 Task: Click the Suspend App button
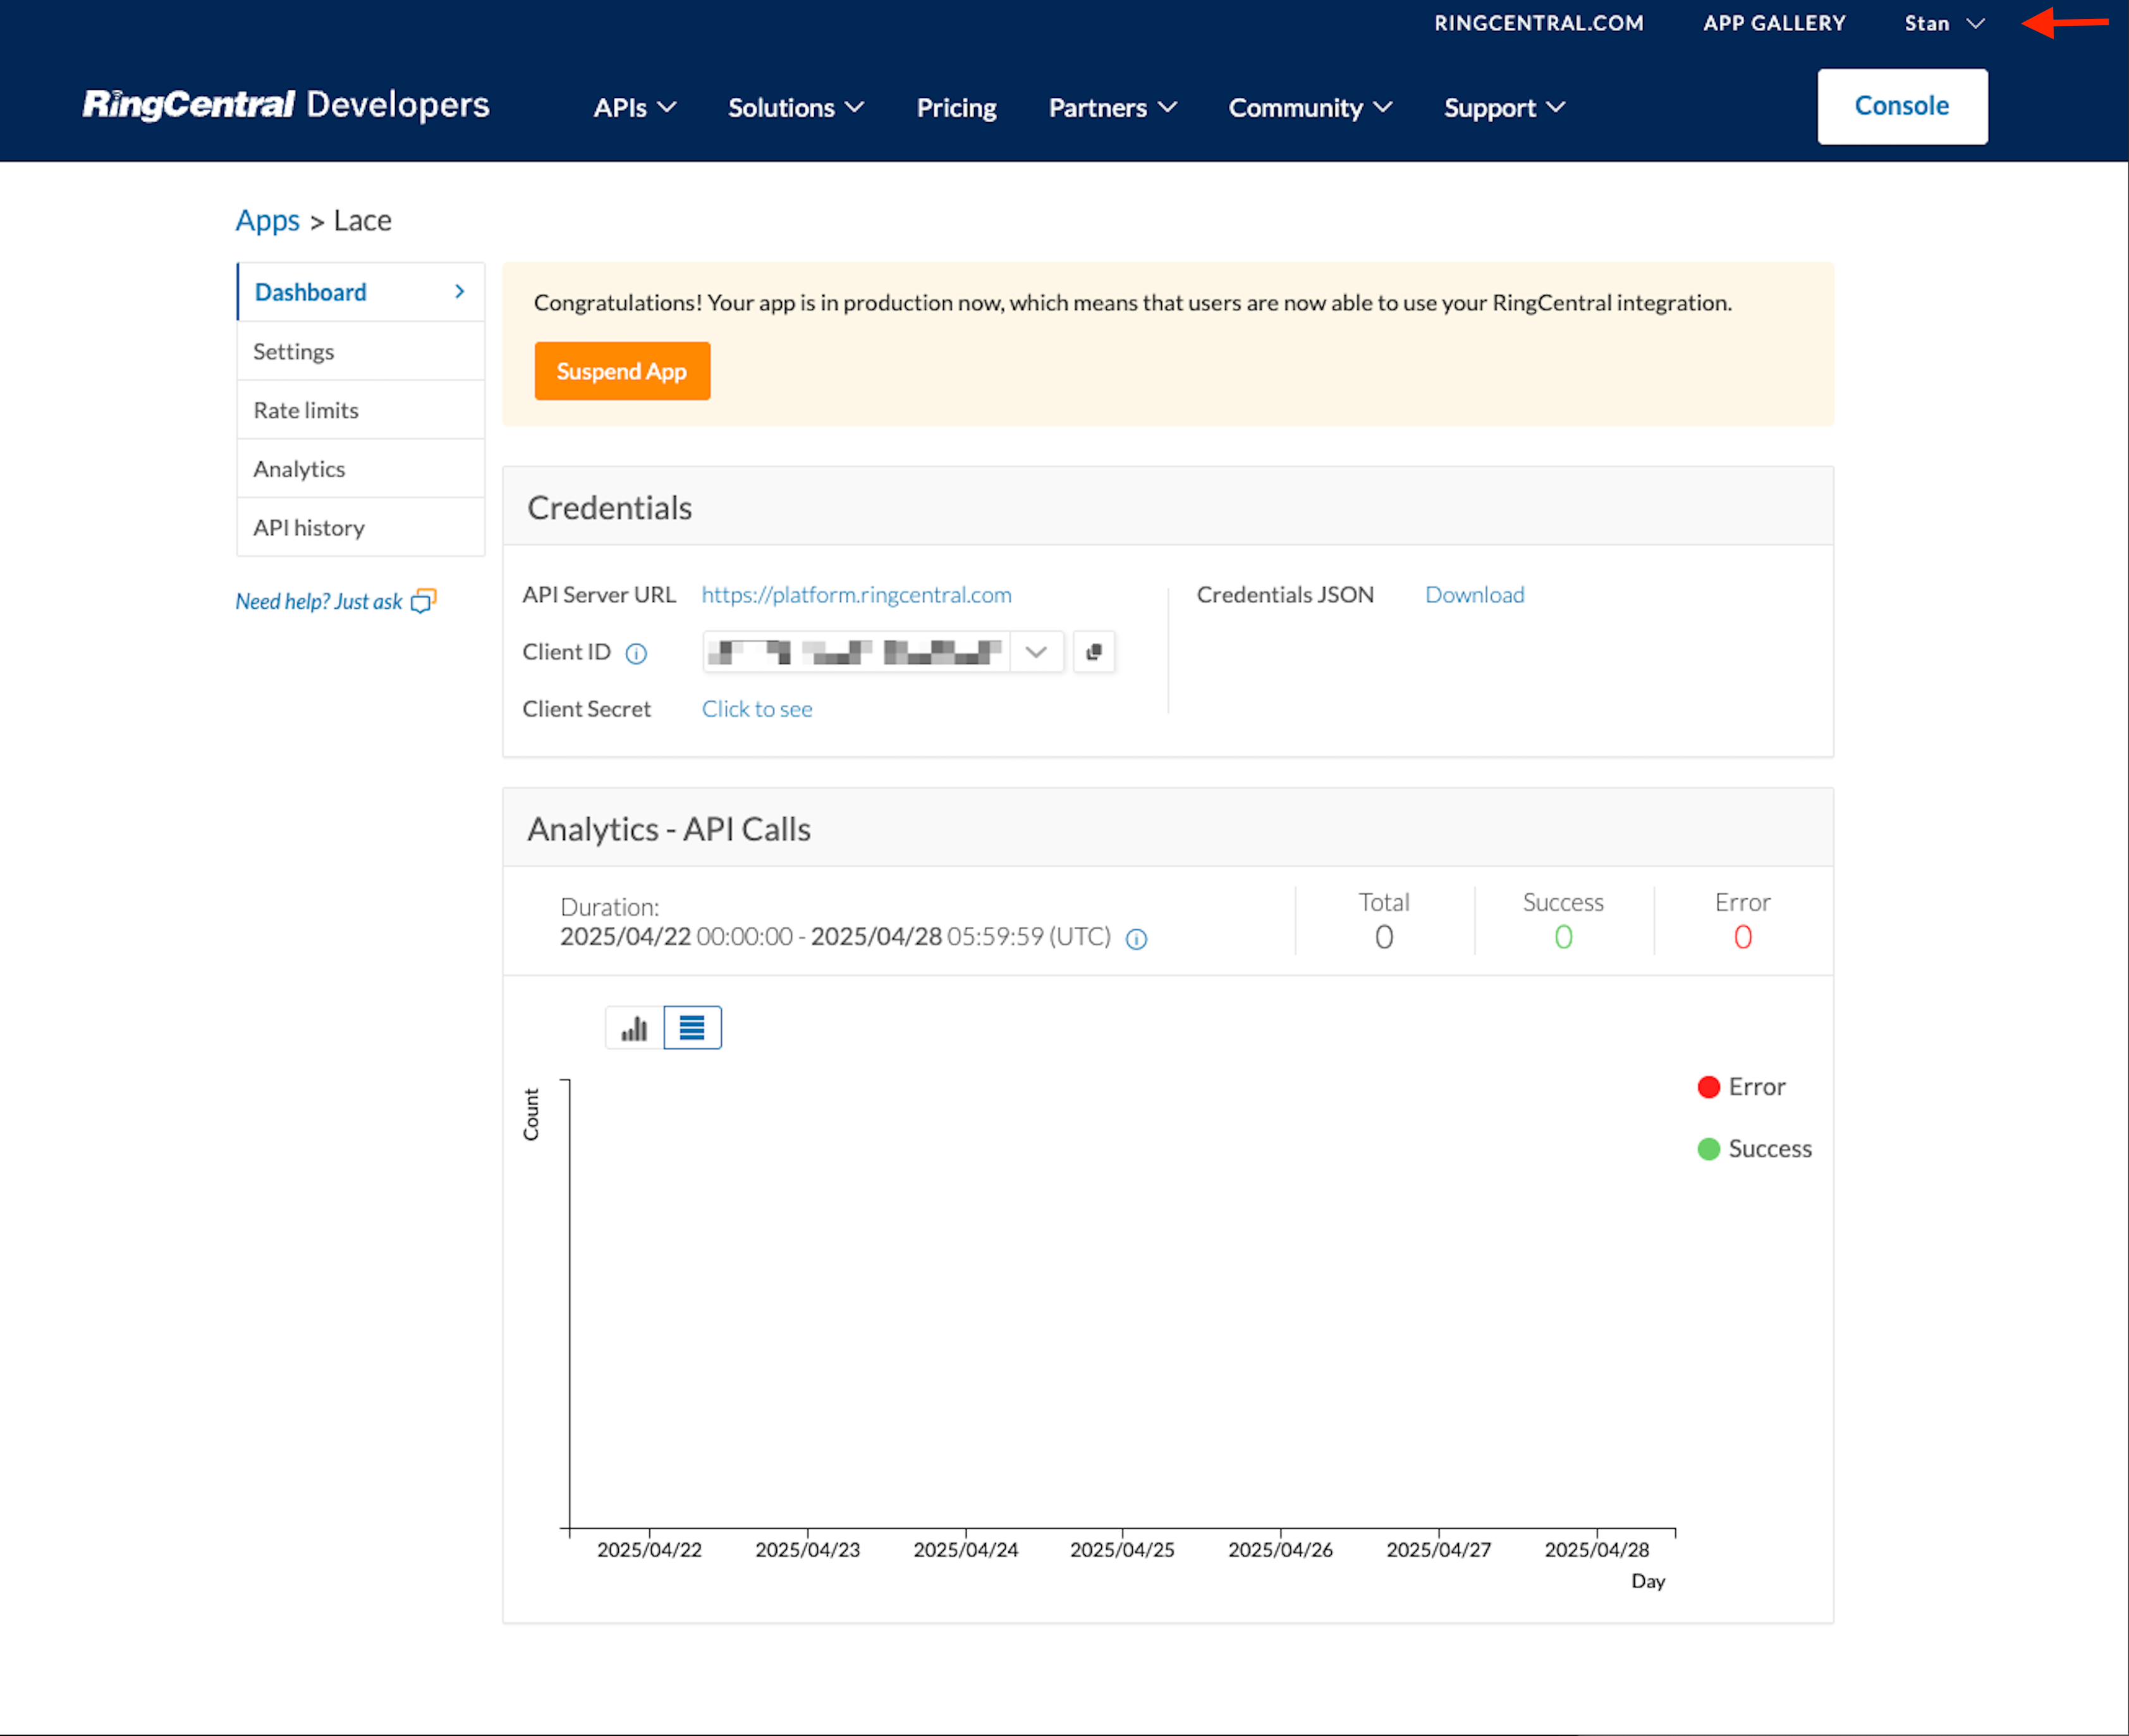pyautogui.click(x=622, y=371)
